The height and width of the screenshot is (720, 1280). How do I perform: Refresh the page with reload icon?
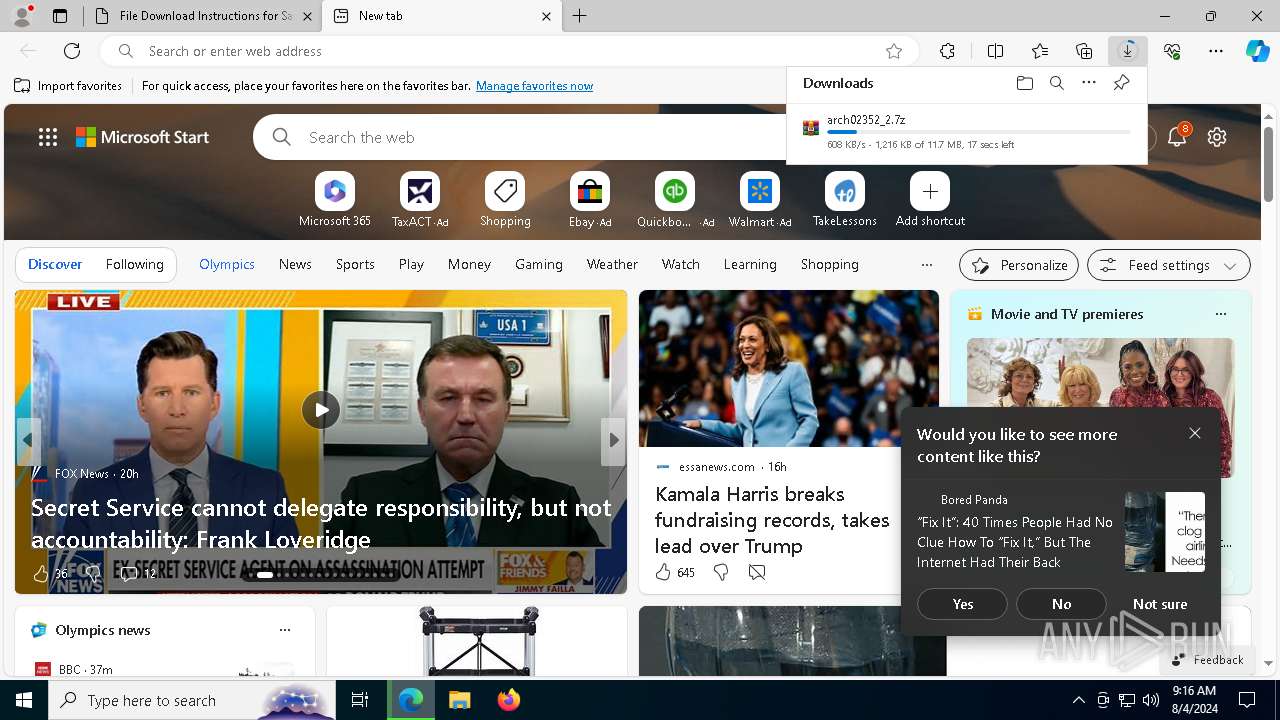72,51
